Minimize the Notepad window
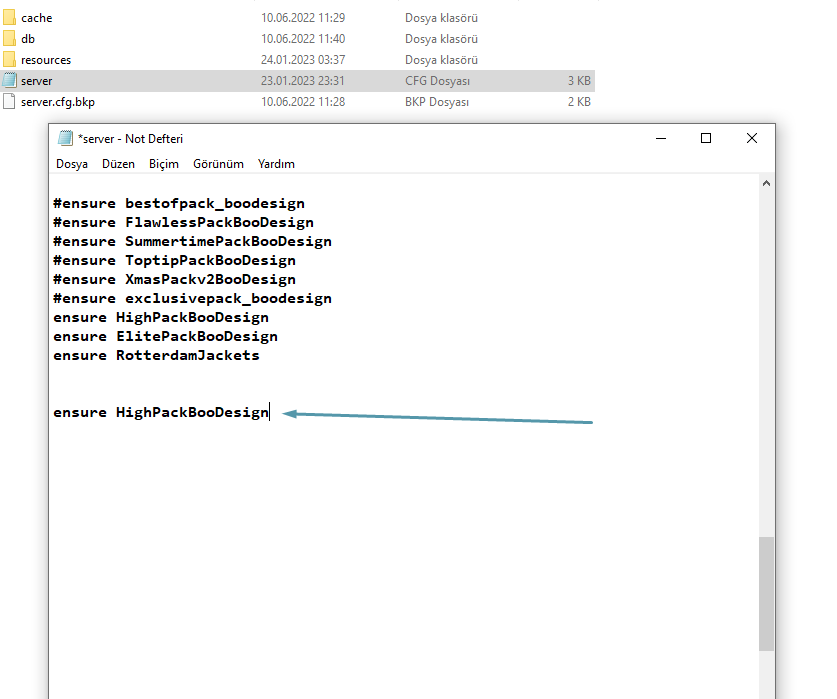This screenshot has height=699, width=837. 660,139
